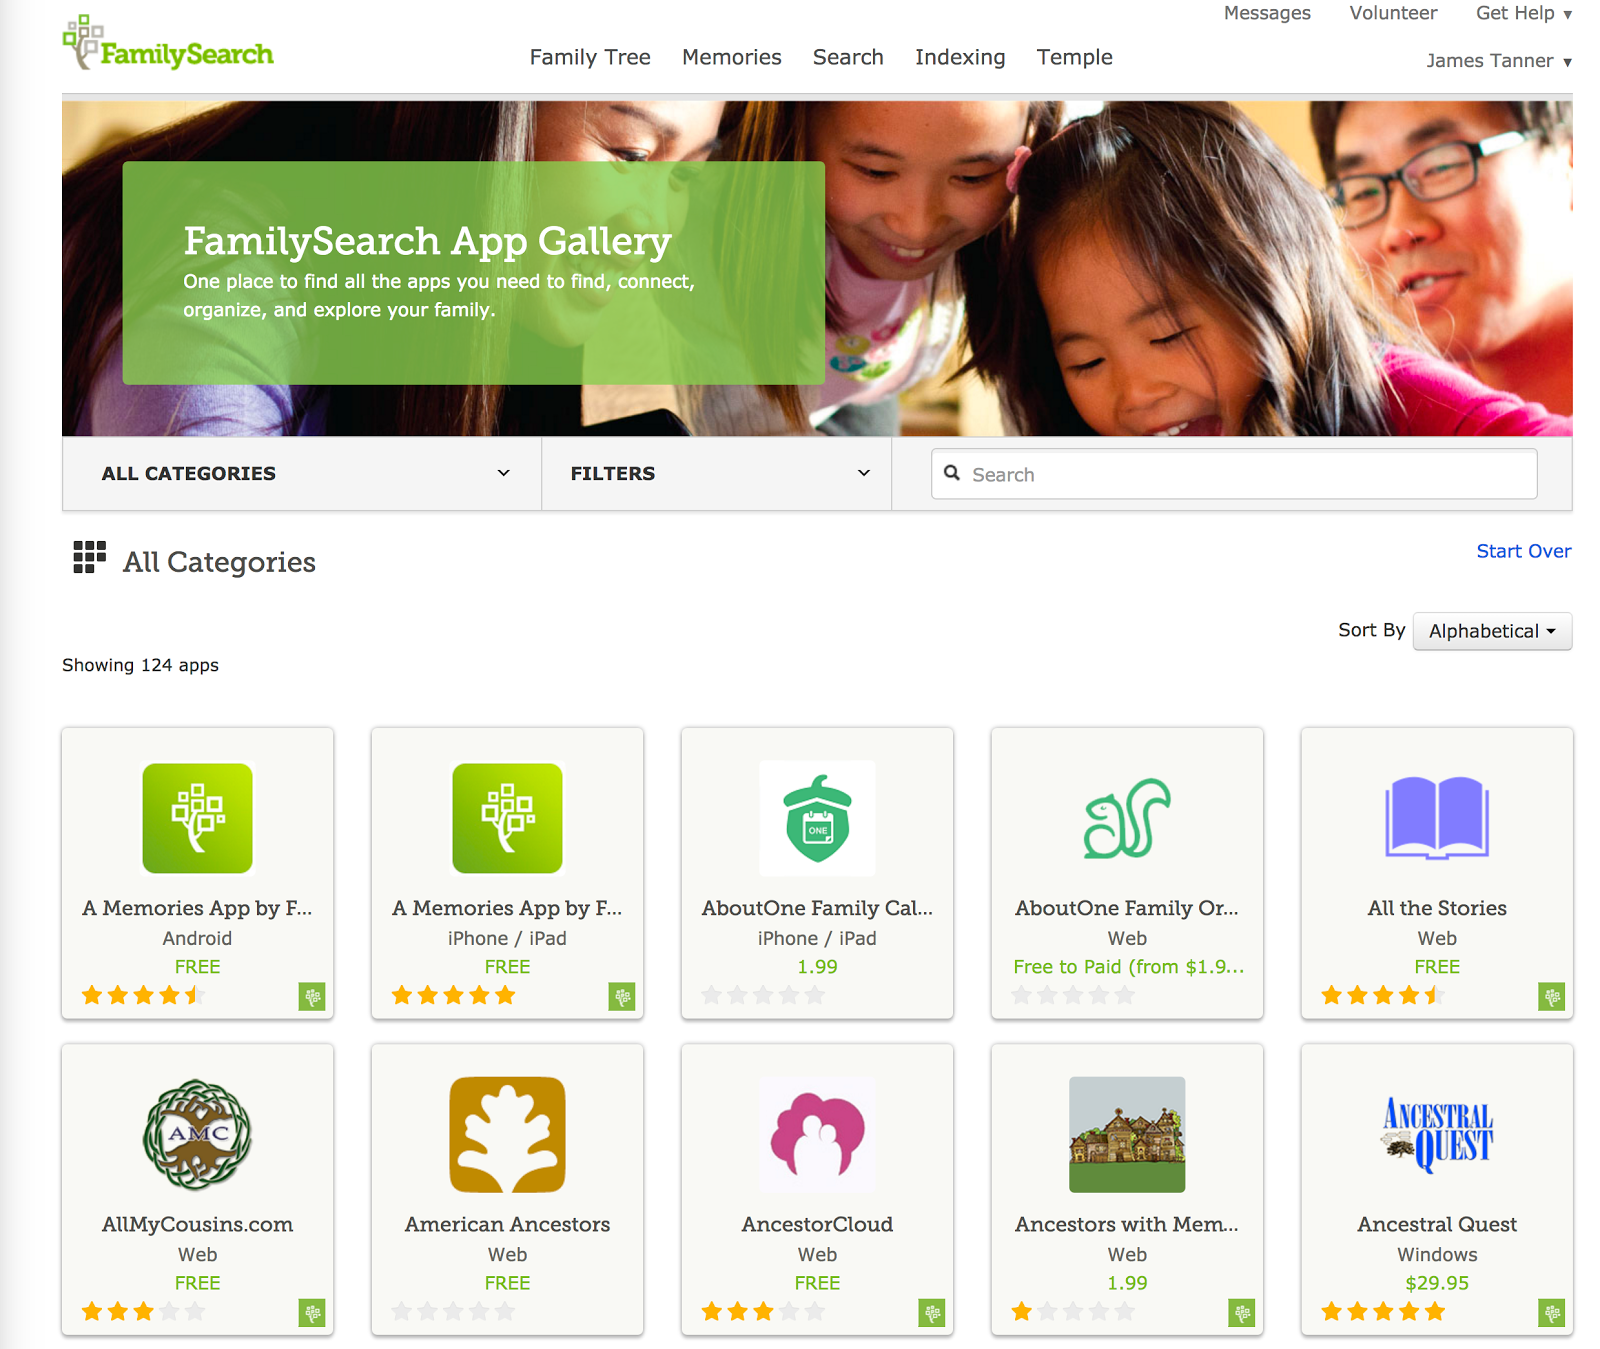Screen dimensions: 1600x1349
Task: Select the American Ancestors oak leaf icon
Action: pos(507,1133)
